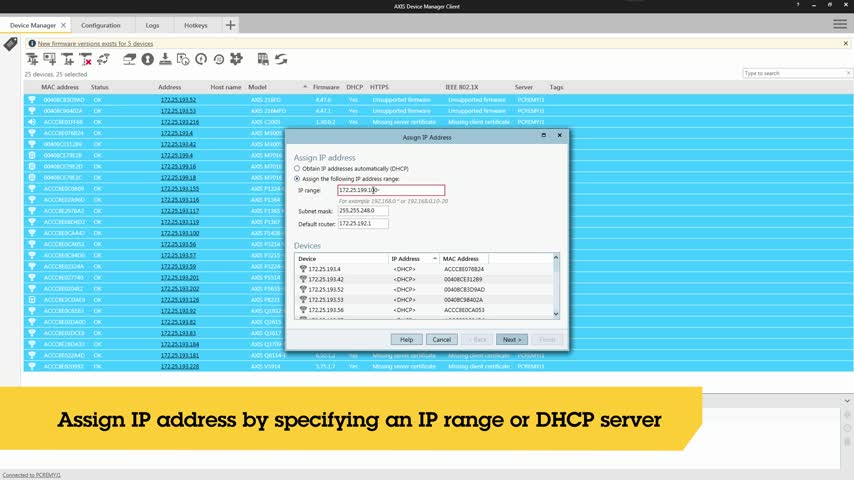The width and height of the screenshot is (854, 480).
Task: Select device 172.25.193.42 in the dialog list
Action: 425,279
